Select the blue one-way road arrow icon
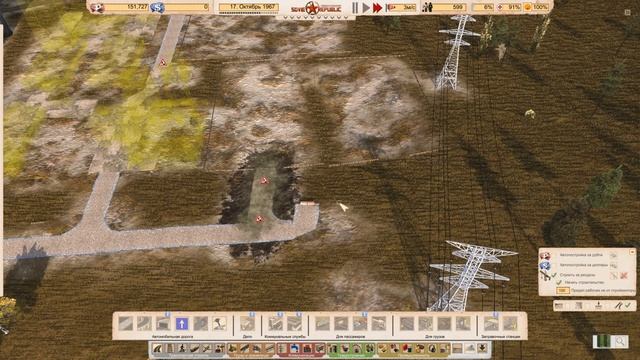640x360 pixels. point(182,324)
